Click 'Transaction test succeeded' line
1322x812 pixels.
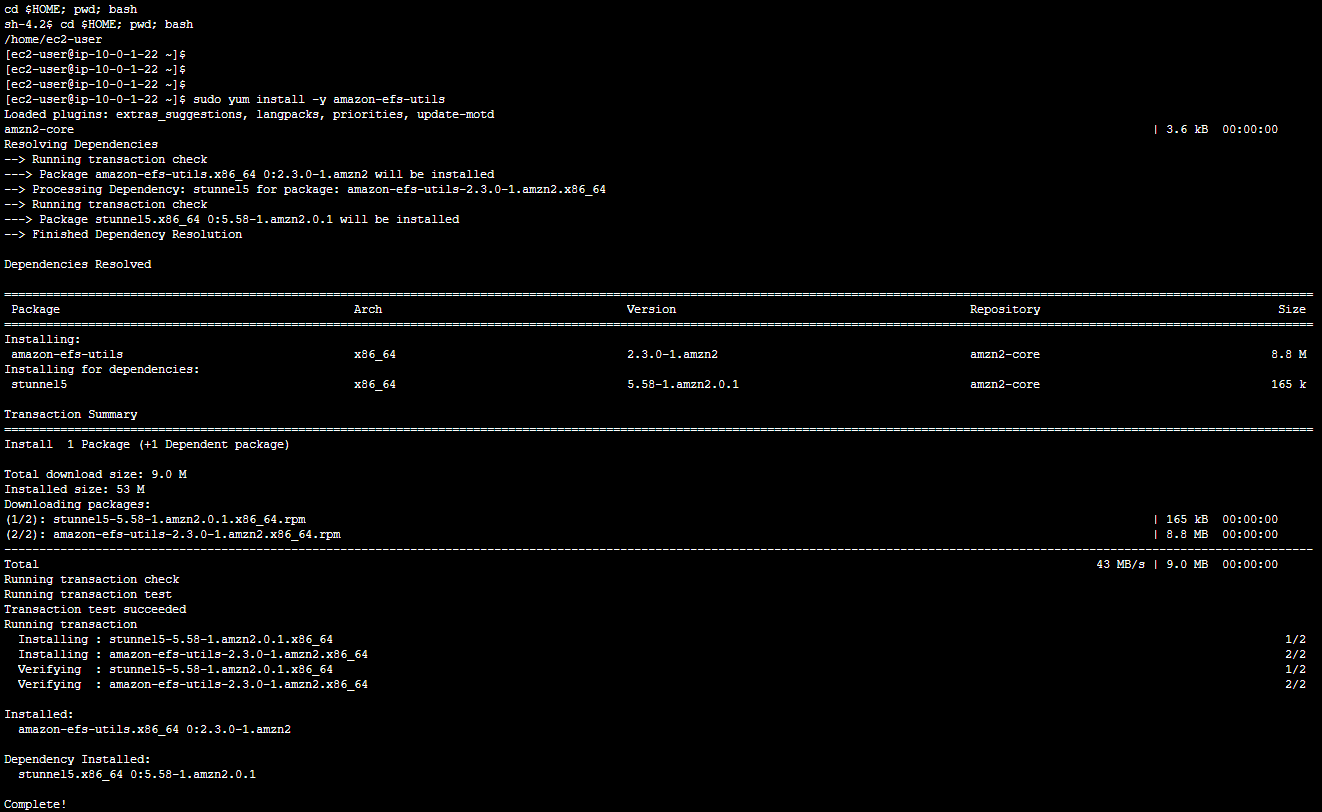pos(95,609)
